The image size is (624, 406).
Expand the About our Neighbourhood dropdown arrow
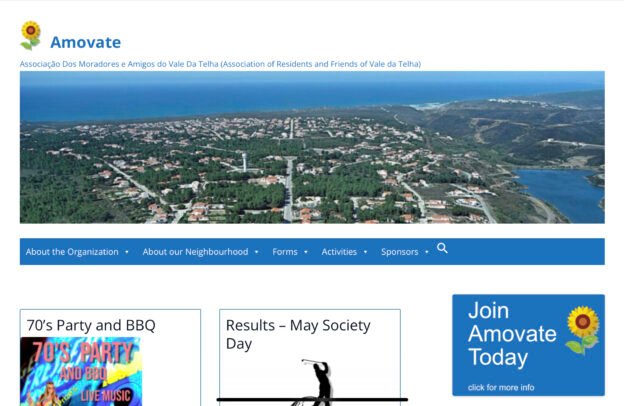click(x=256, y=252)
